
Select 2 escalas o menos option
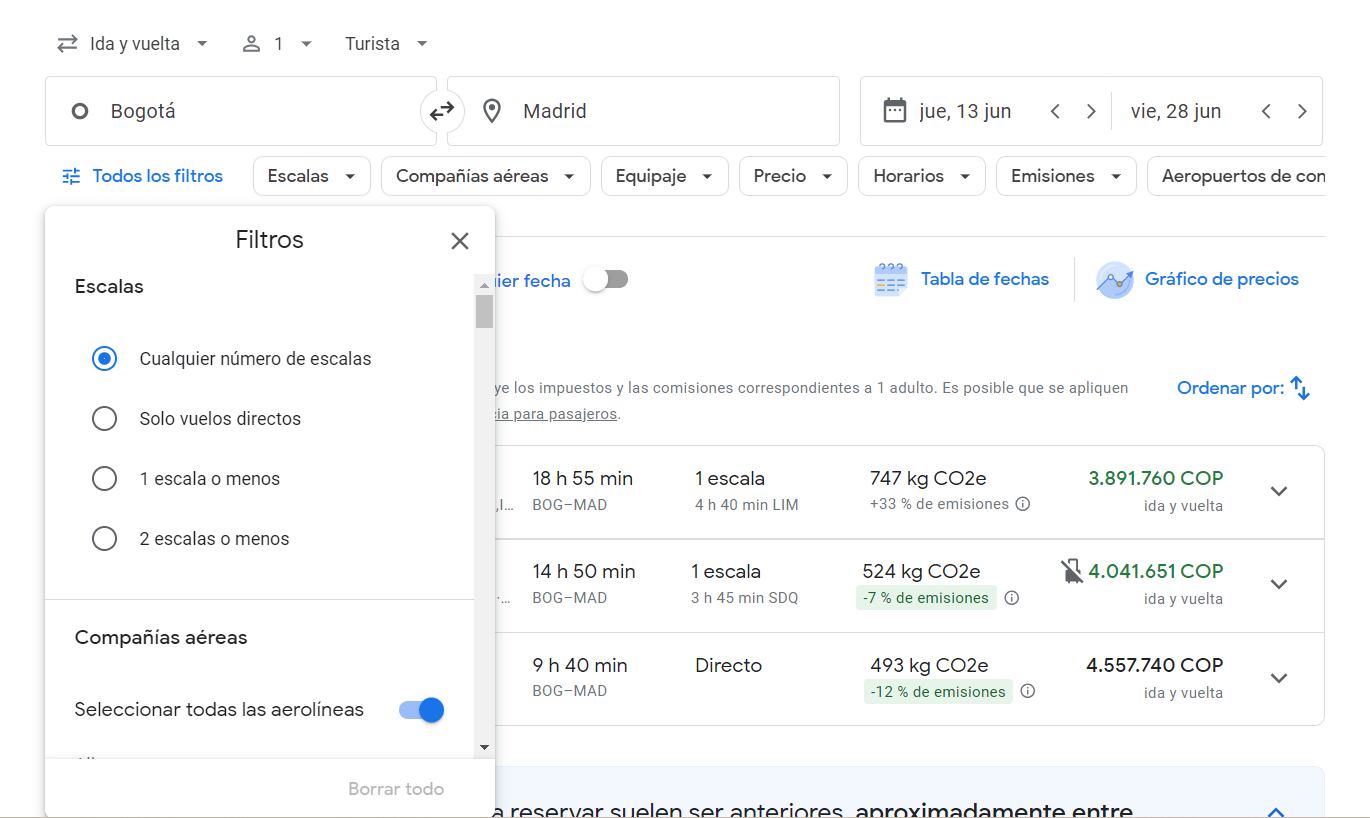point(104,538)
